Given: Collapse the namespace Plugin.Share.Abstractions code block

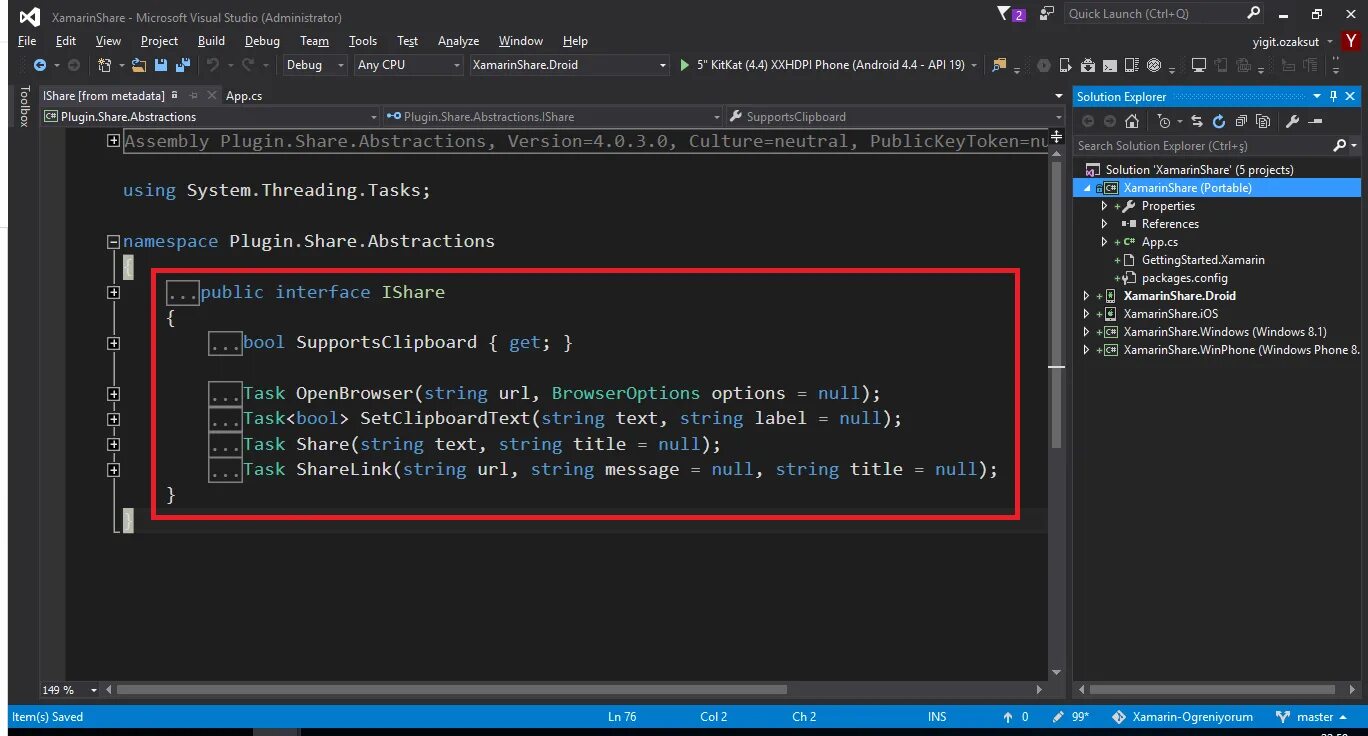Looking at the screenshot, I should coord(113,242).
